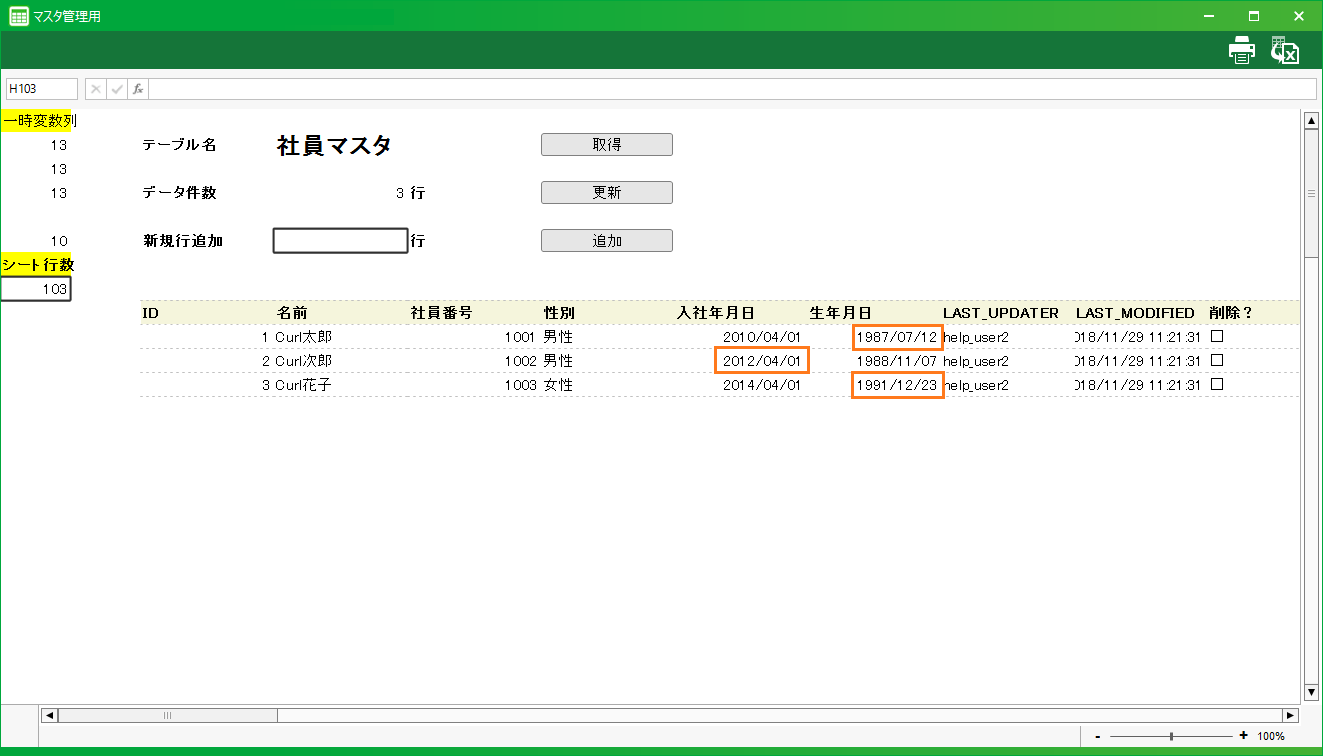The image size is (1323, 756).
Task: Click the zoom out minus icon
Action: tap(1098, 736)
